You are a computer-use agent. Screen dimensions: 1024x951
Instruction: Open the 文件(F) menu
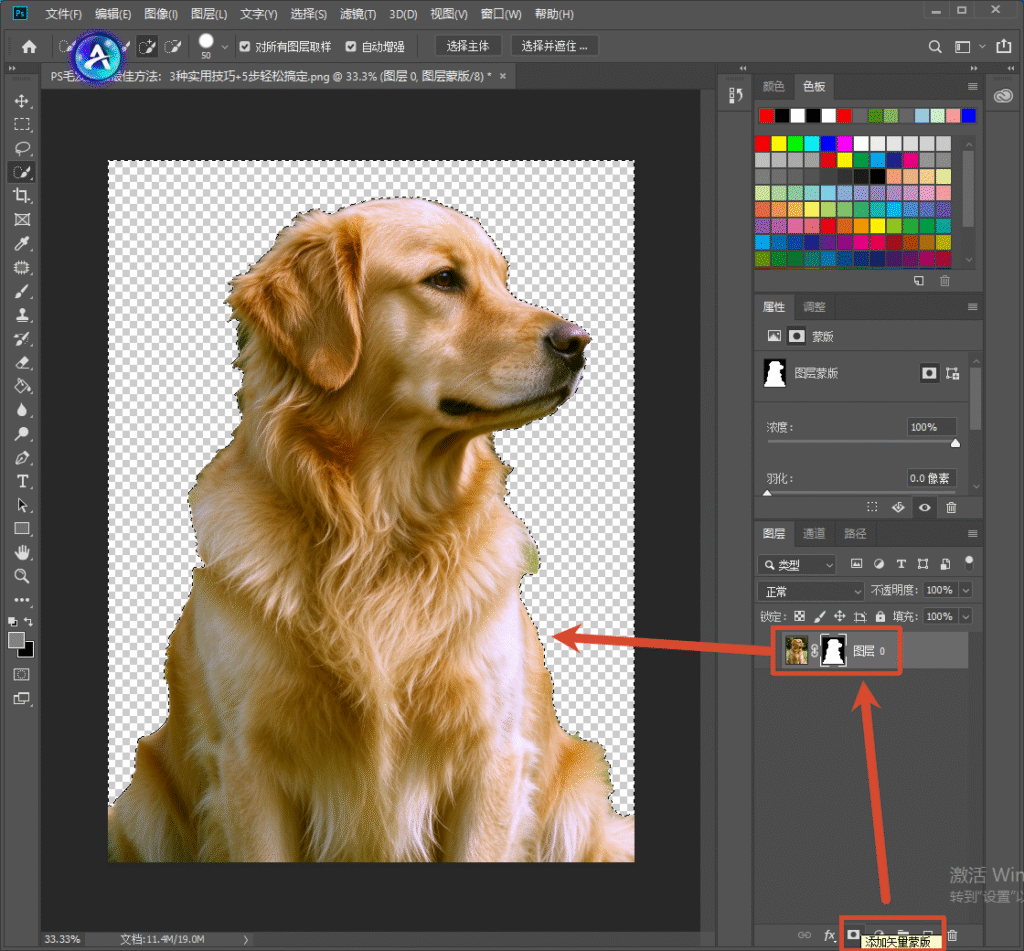63,14
